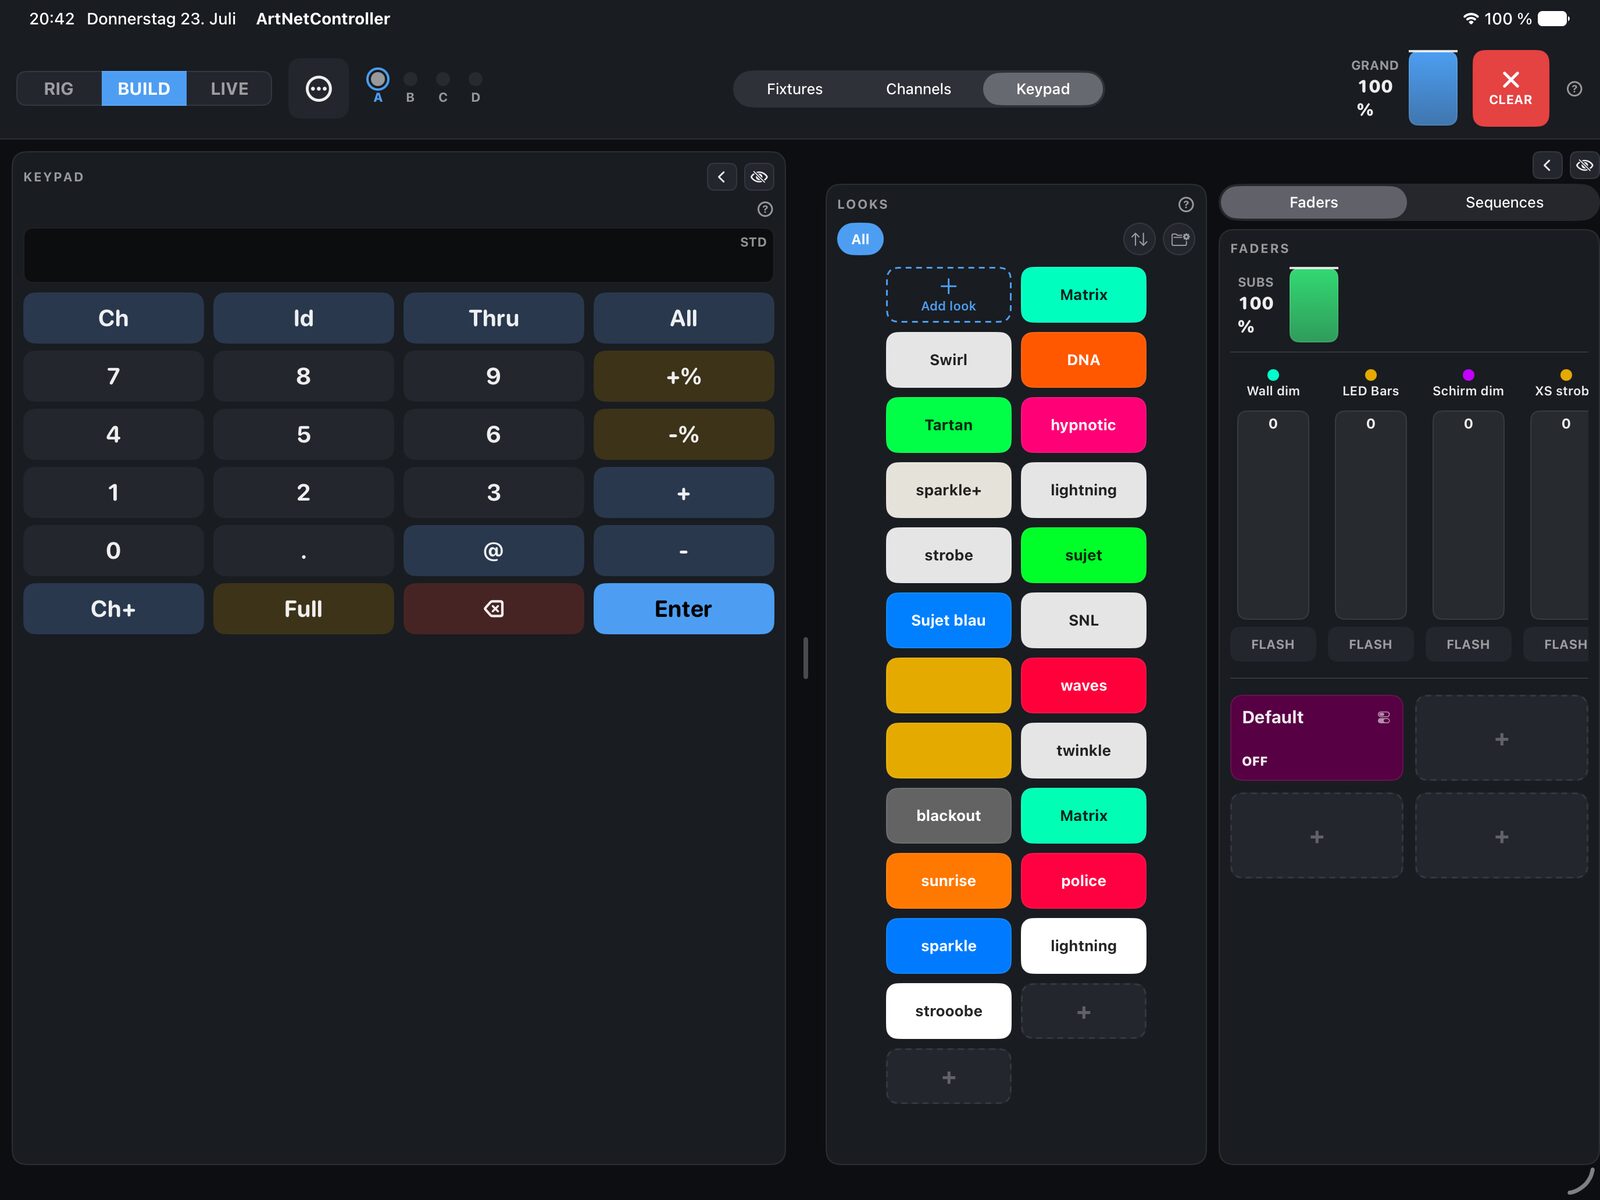Add a look folder icon
1600x1200 pixels.
point(1180,239)
